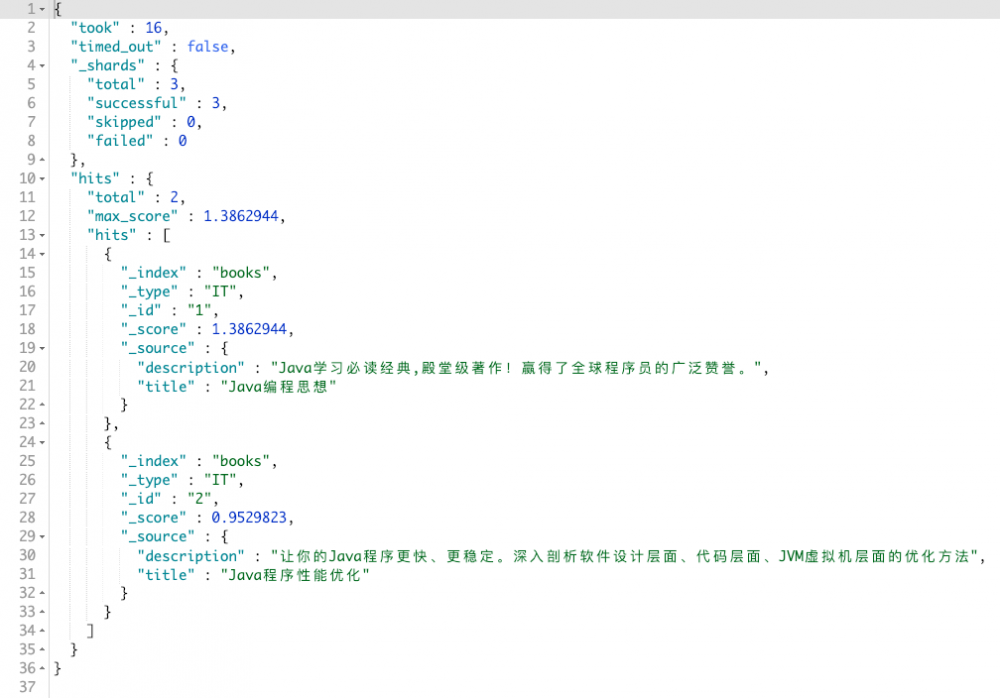Click the max_score value 1.3862944
Image resolution: width=1000 pixels, height=698 pixels.
click(x=240, y=215)
